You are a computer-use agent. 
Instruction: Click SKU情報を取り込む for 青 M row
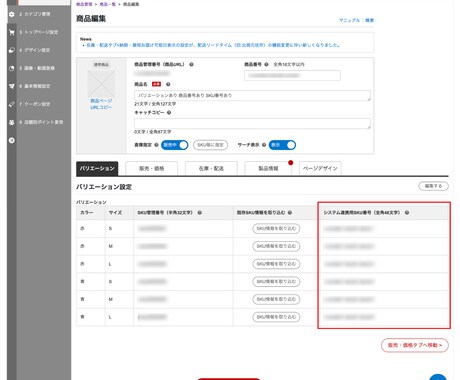click(x=276, y=299)
